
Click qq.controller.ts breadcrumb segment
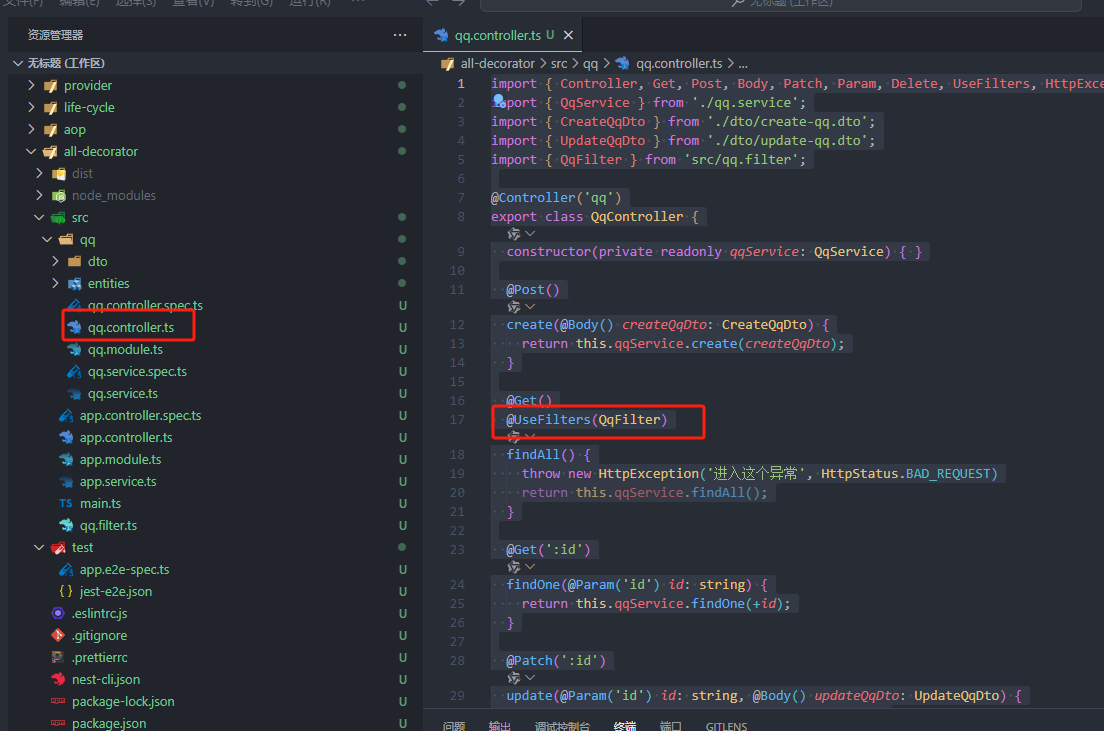click(x=679, y=63)
